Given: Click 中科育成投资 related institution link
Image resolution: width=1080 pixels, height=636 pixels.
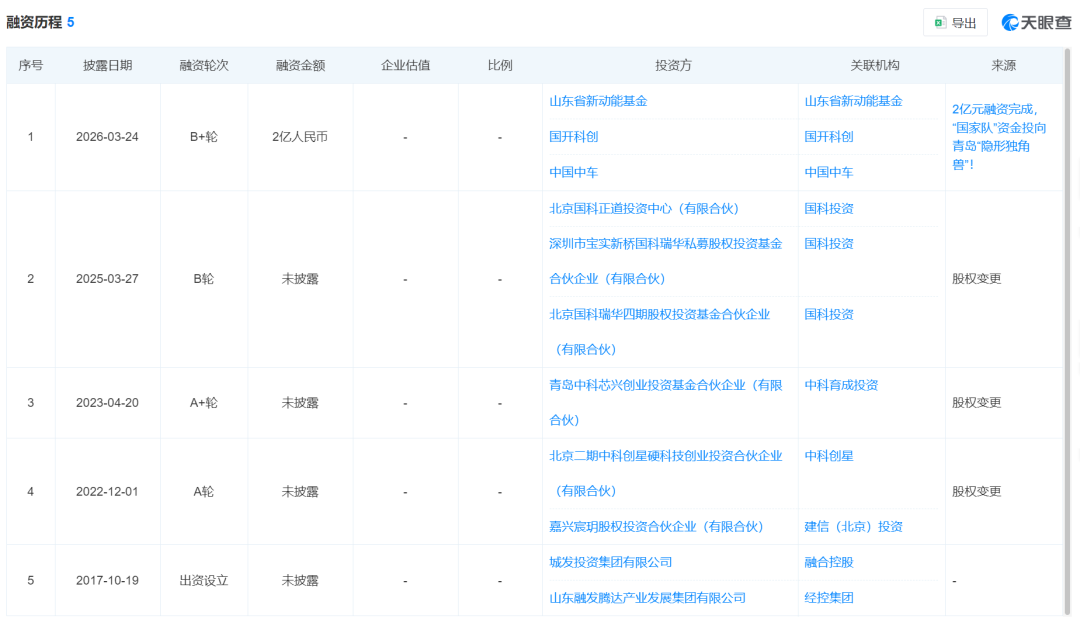Looking at the screenshot, I should click(840, 384).
